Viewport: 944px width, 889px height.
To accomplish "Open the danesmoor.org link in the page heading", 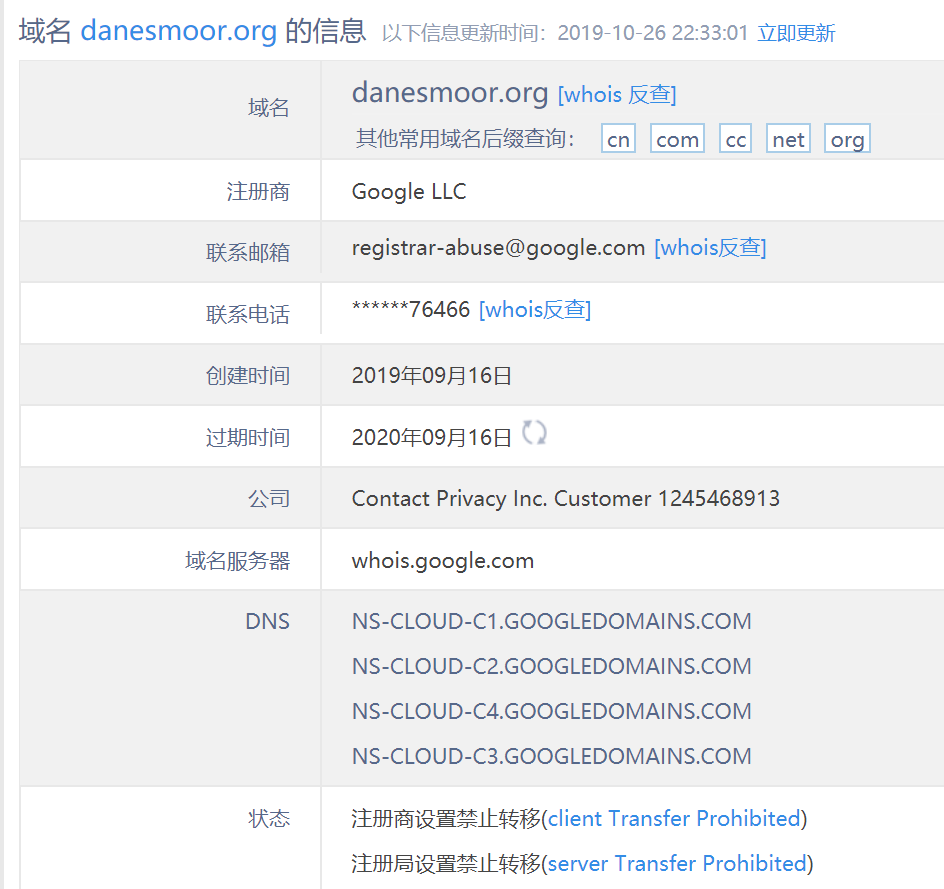I will click(179, 31).
